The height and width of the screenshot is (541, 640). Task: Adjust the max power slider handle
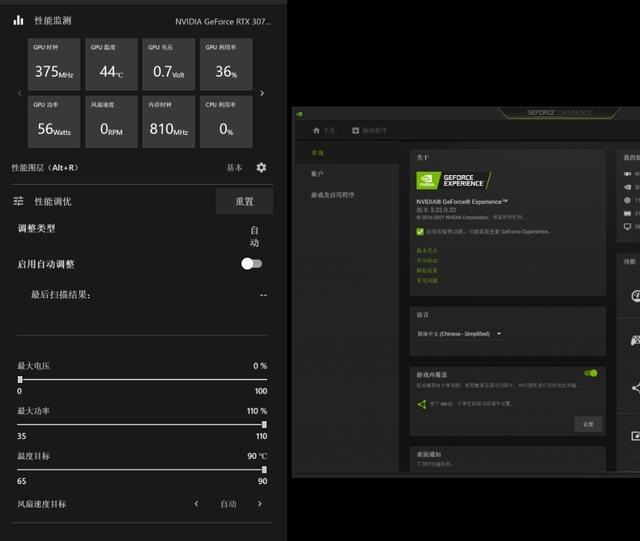click(x=264, y=425)
